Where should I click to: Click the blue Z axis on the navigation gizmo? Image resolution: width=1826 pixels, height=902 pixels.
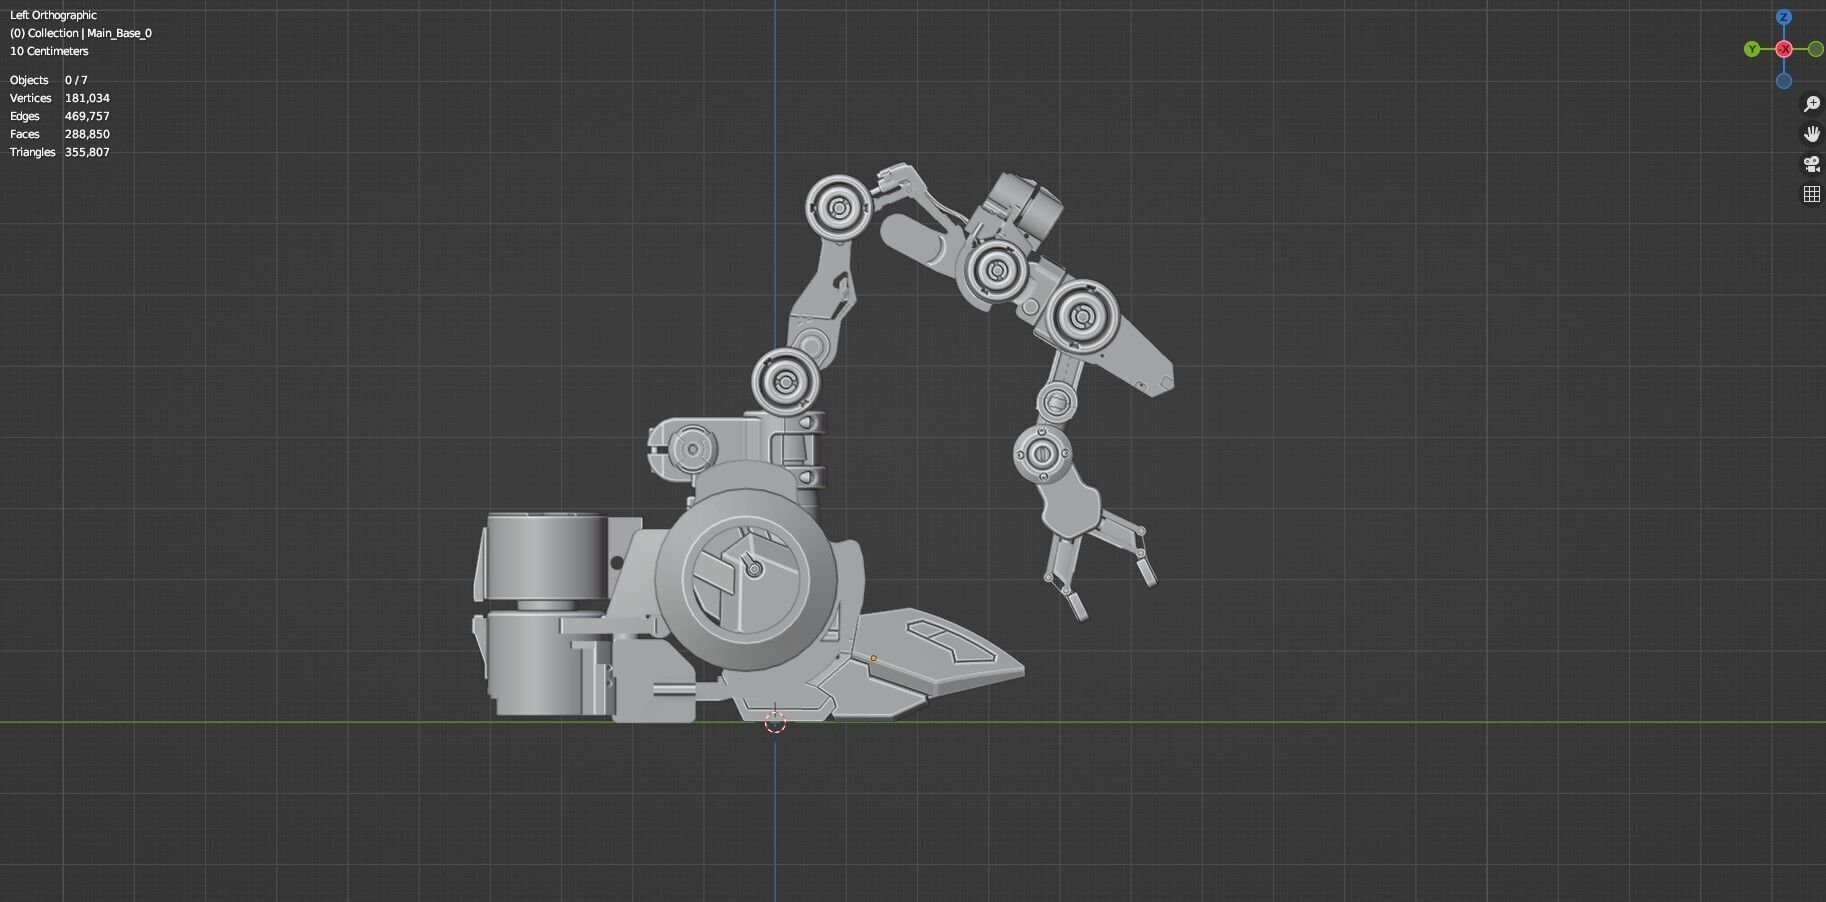pos(1783,18)
